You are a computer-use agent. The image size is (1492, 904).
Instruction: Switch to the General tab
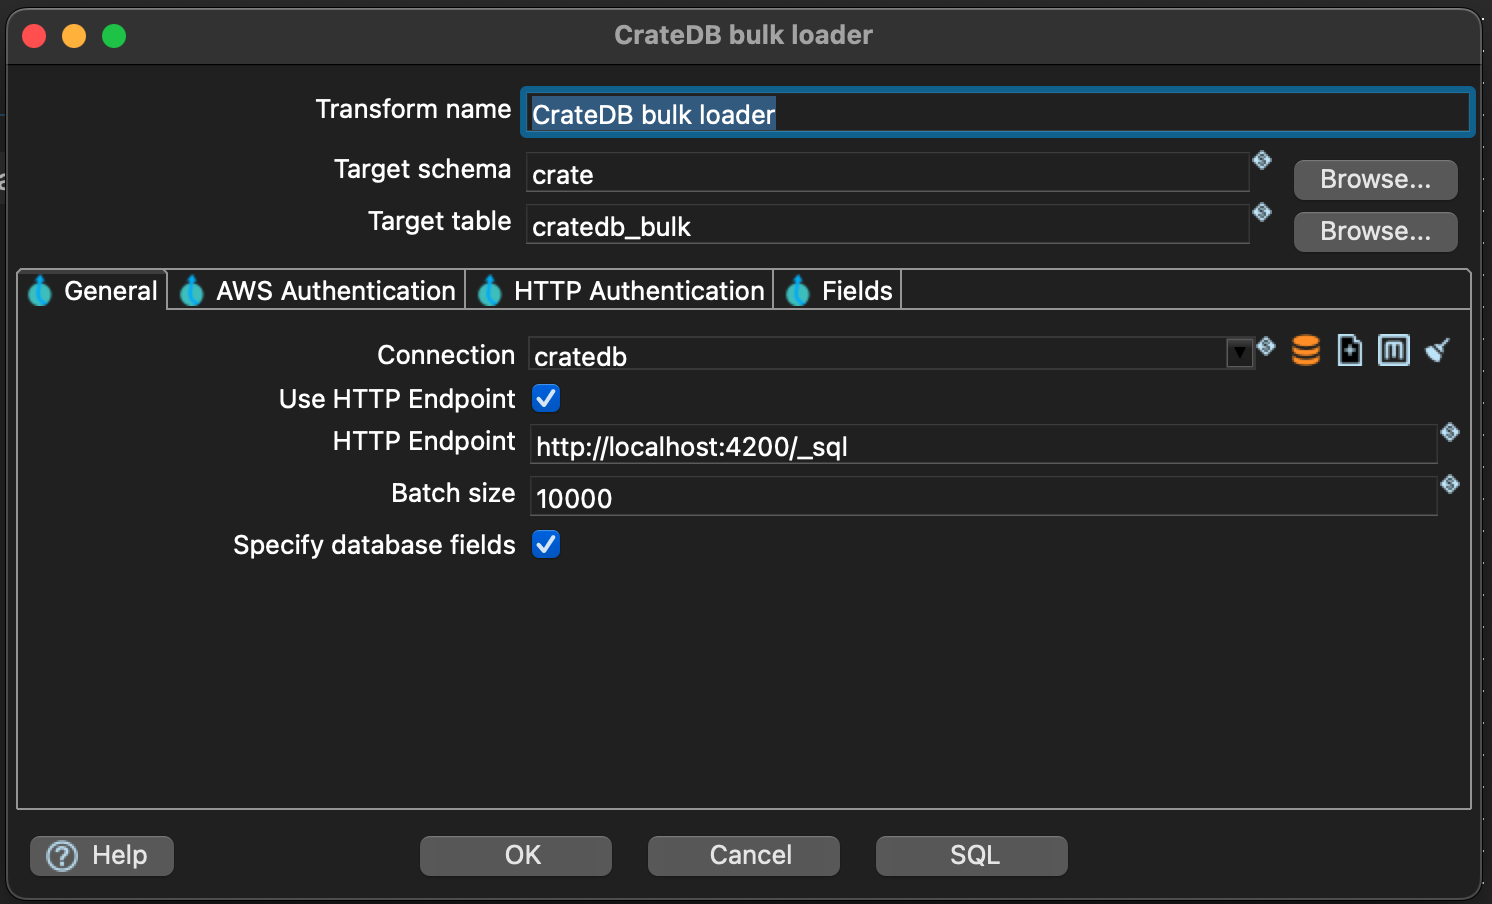[93, 291]
